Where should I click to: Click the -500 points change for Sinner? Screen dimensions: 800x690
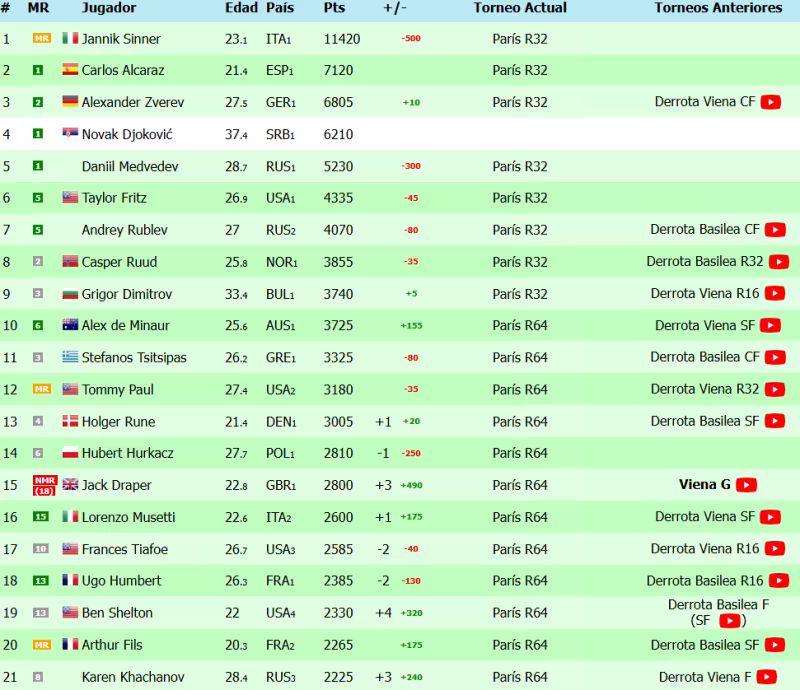[x=411, y=38]
